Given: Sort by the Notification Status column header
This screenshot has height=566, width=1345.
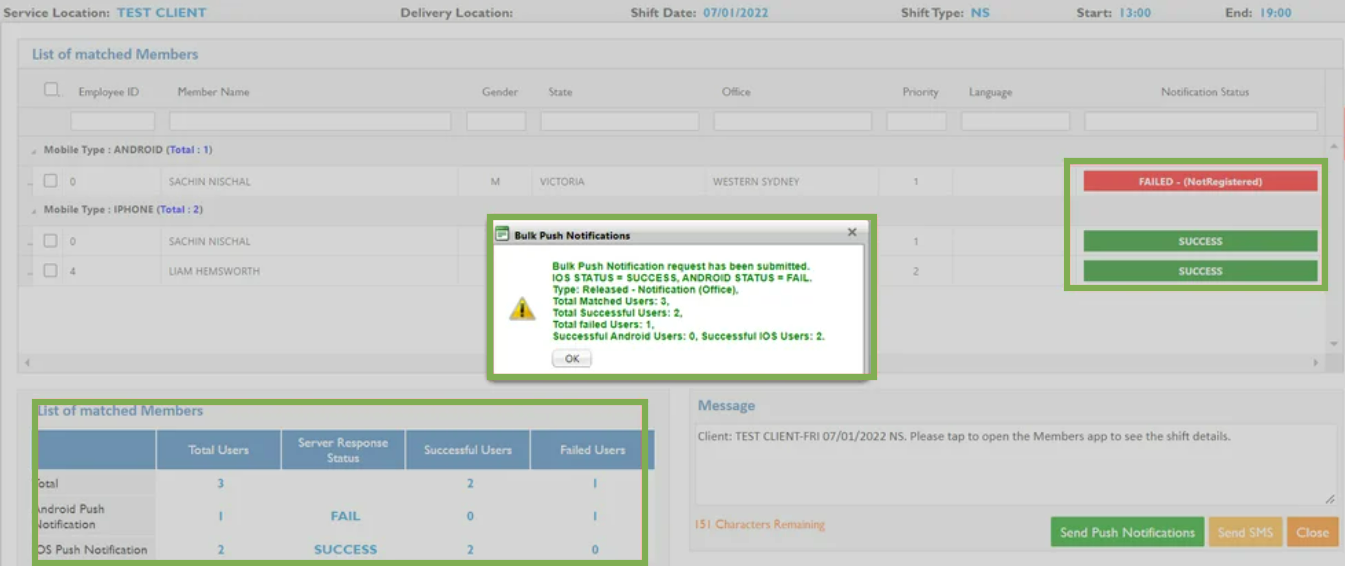Looking at the screenshot, I should (x=1204, y=92).
